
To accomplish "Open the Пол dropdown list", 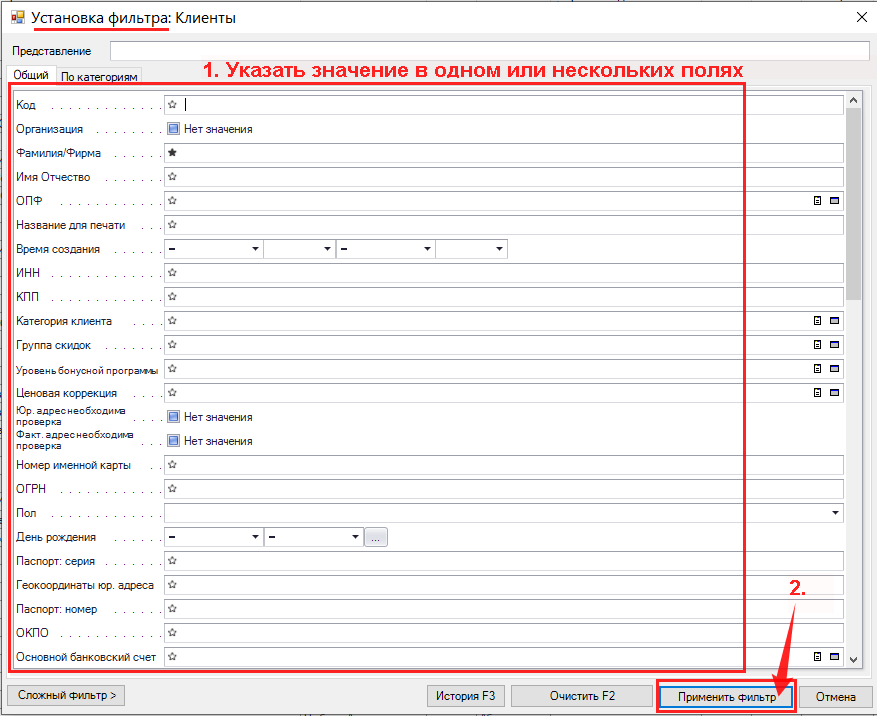I will [835, 513].
